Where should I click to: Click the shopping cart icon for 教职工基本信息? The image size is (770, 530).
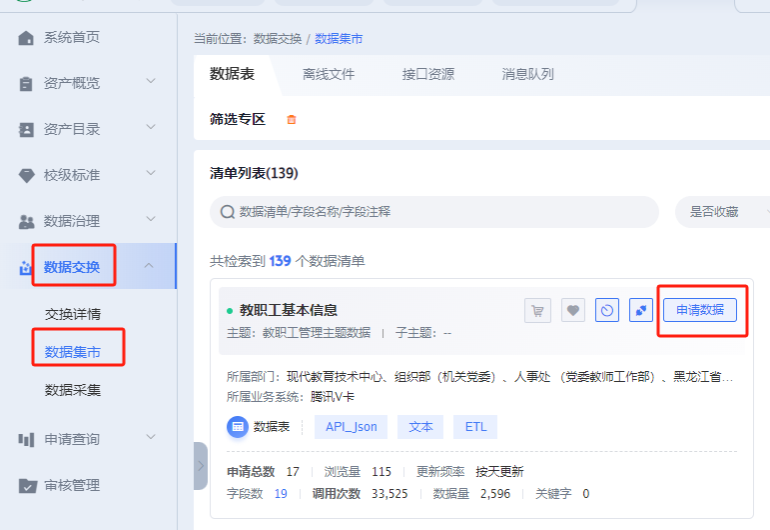point(537,310)
